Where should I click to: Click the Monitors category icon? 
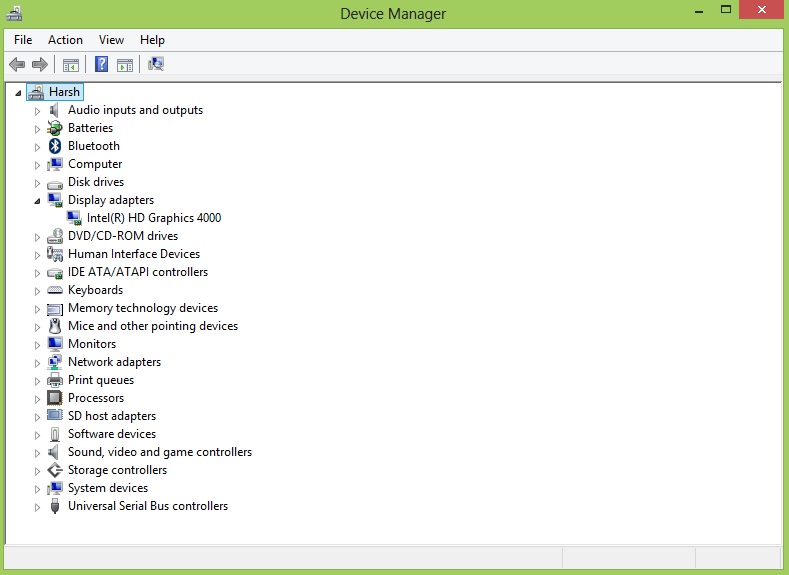pos(55,344)
